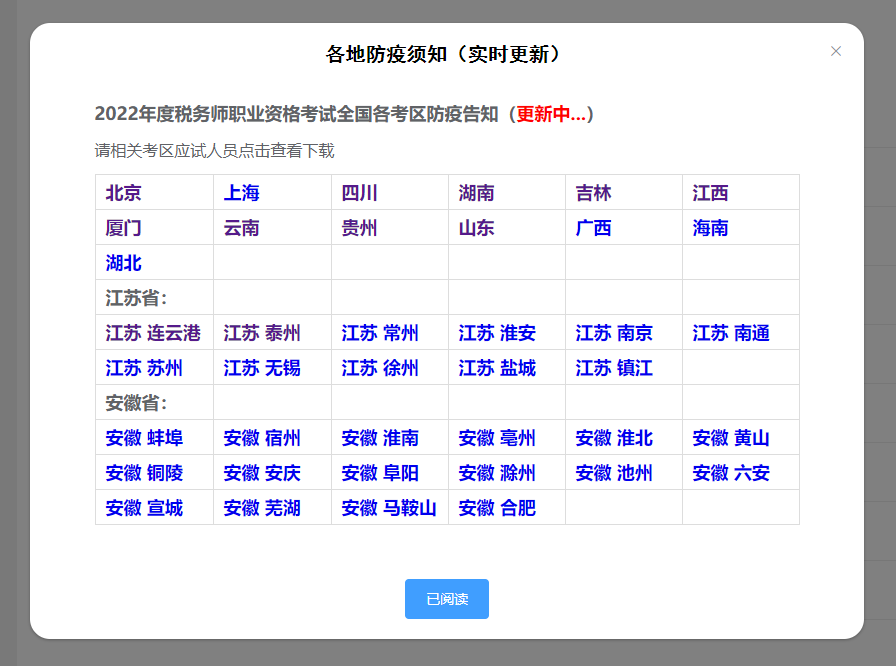The image size is (896, 666).
Task: Select the 贵州 notice link
Action: [x=360, y=228]
